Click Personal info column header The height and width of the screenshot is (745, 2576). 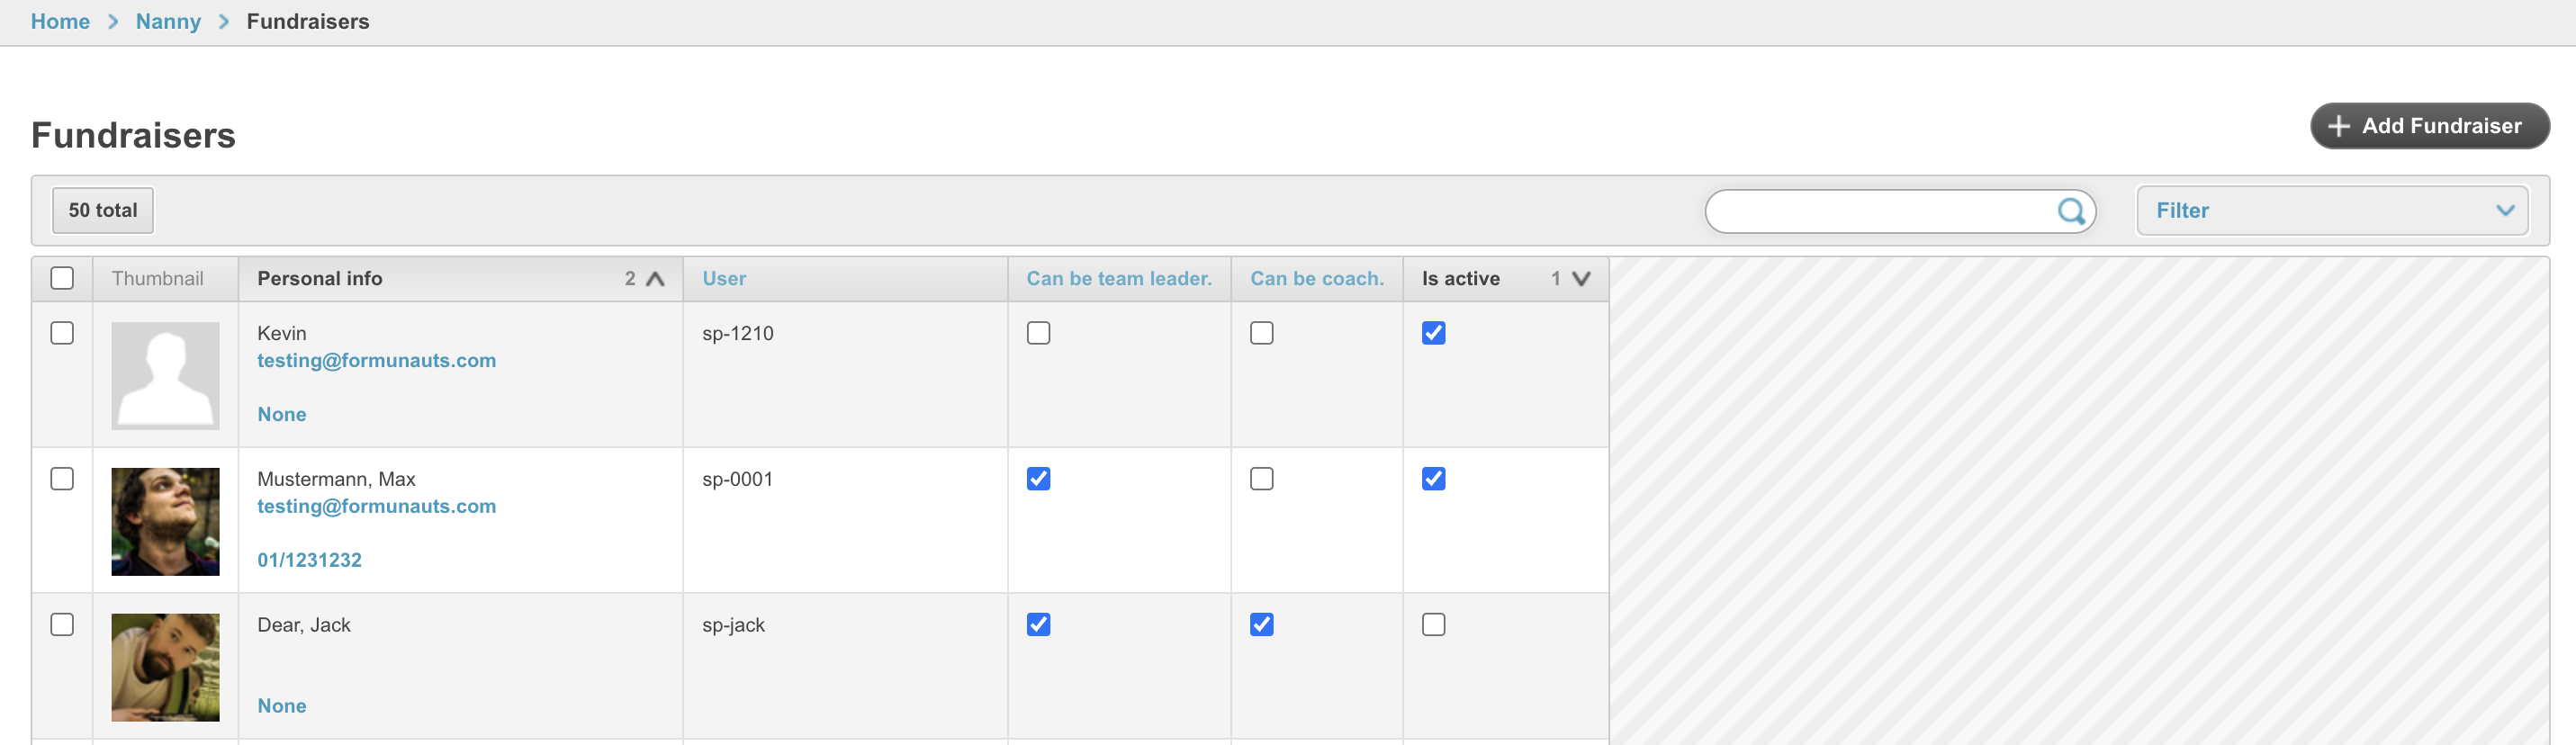coord(460,279)
